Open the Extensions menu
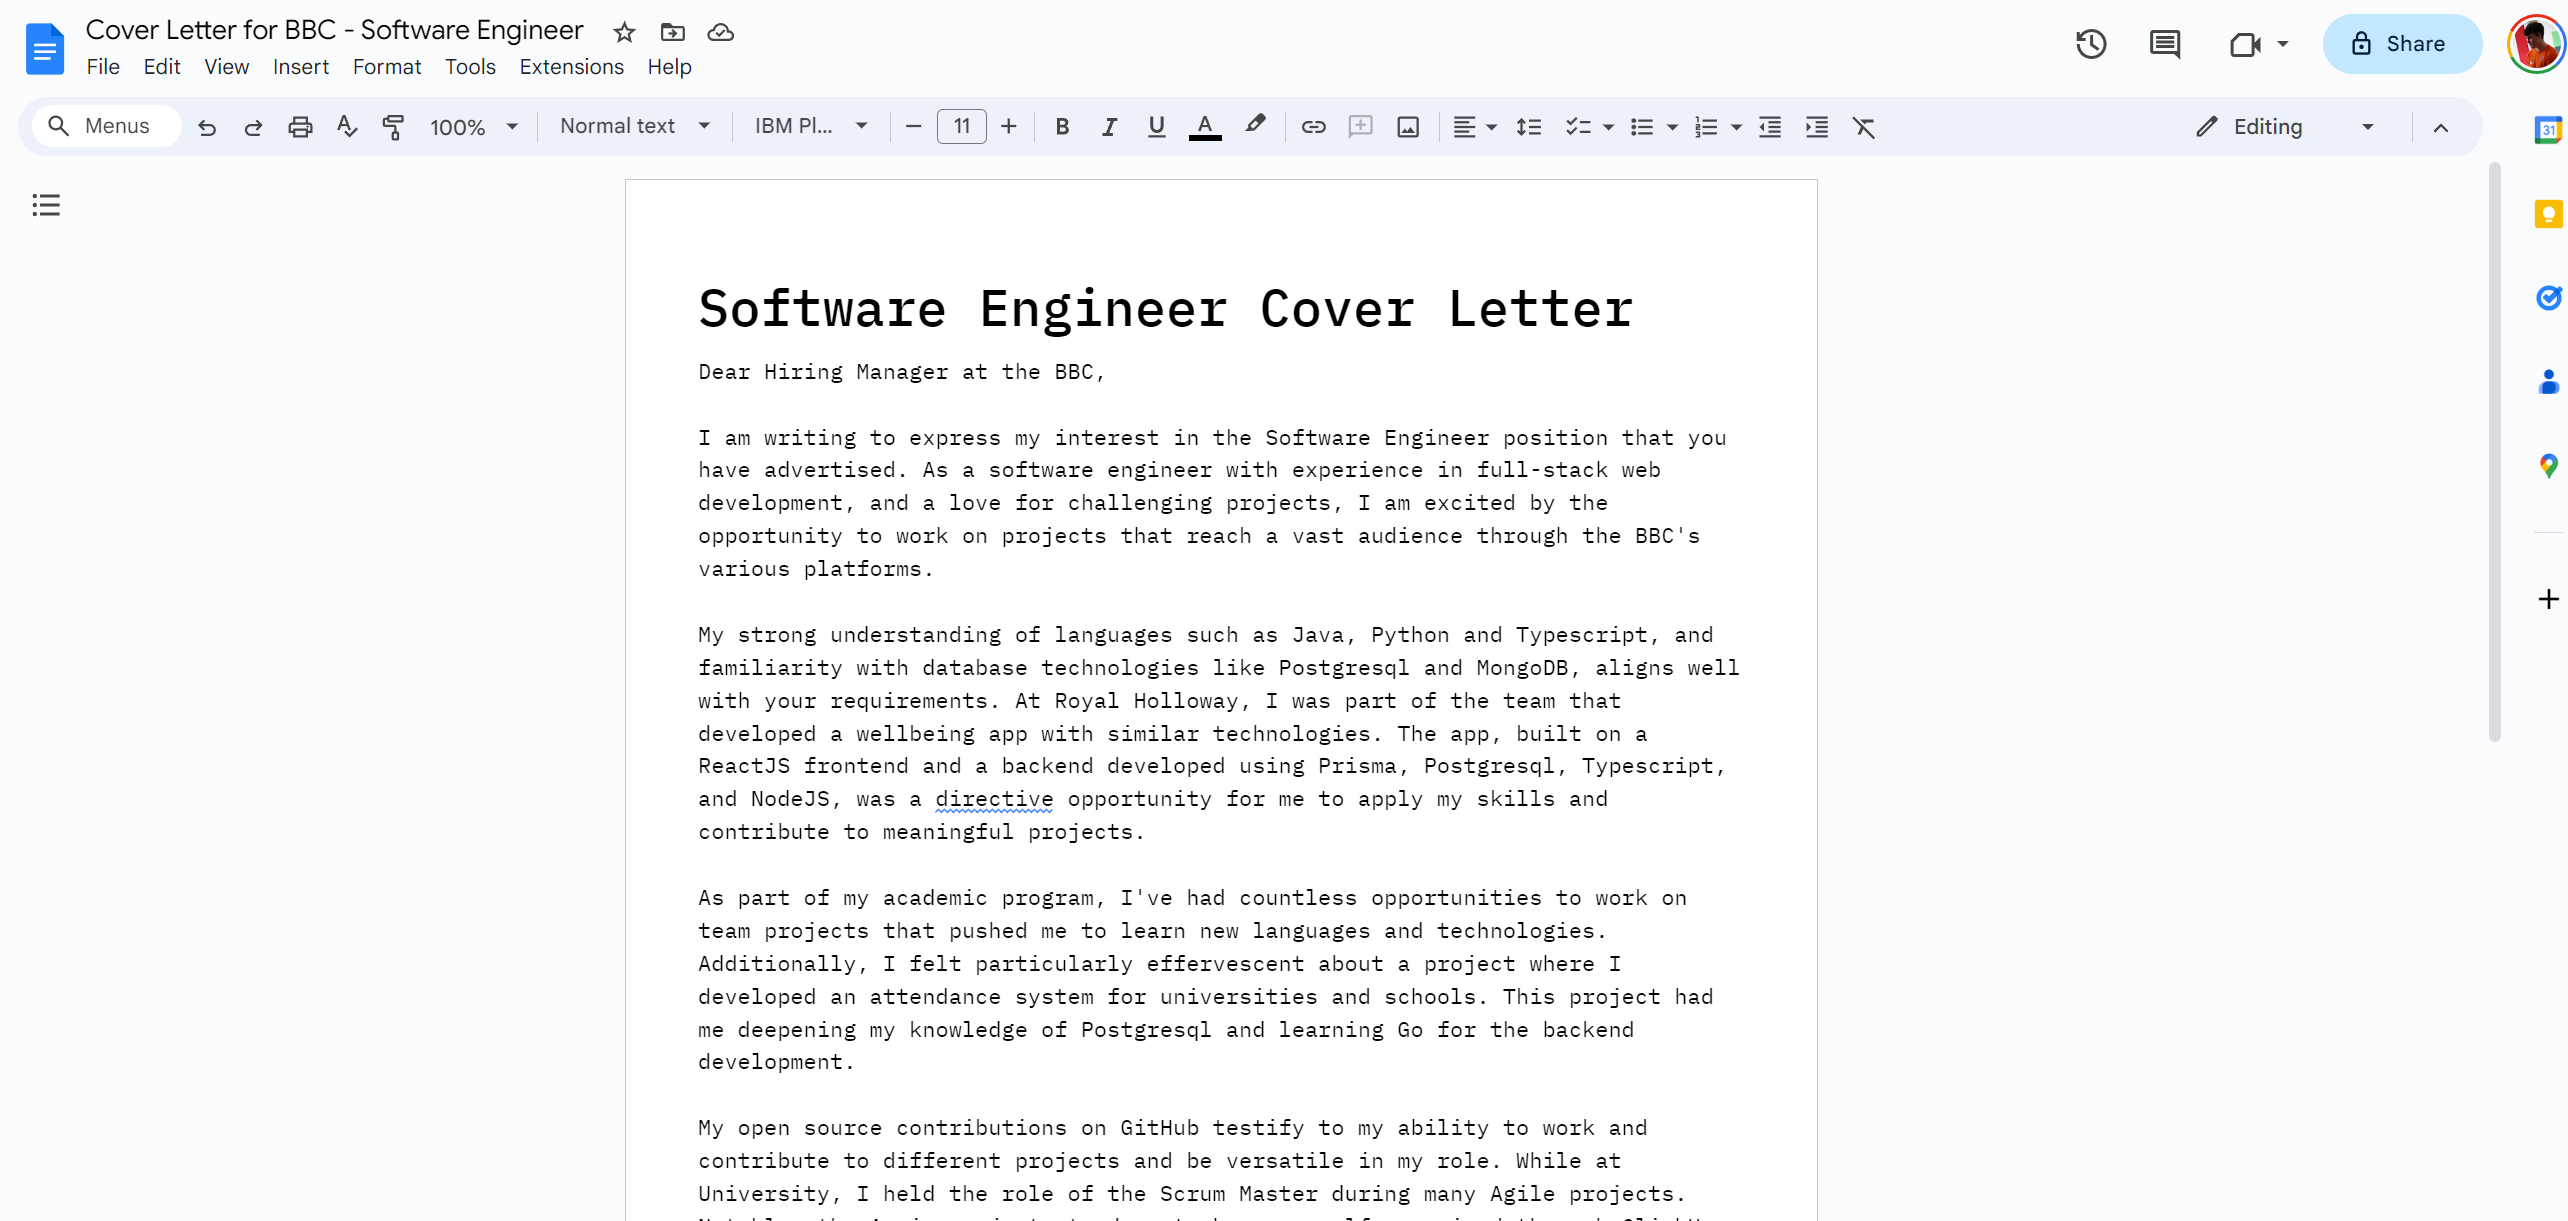 click(571, 67)
